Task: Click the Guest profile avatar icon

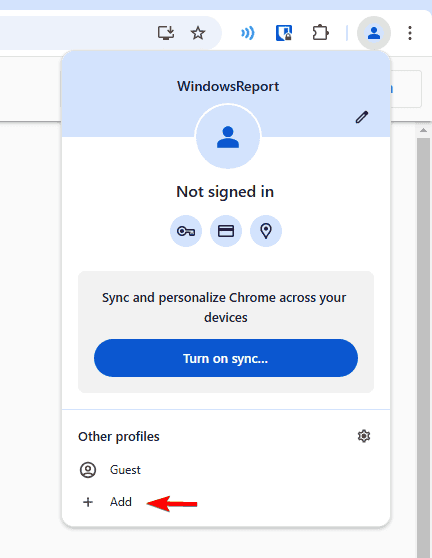Action: [88, 470]
